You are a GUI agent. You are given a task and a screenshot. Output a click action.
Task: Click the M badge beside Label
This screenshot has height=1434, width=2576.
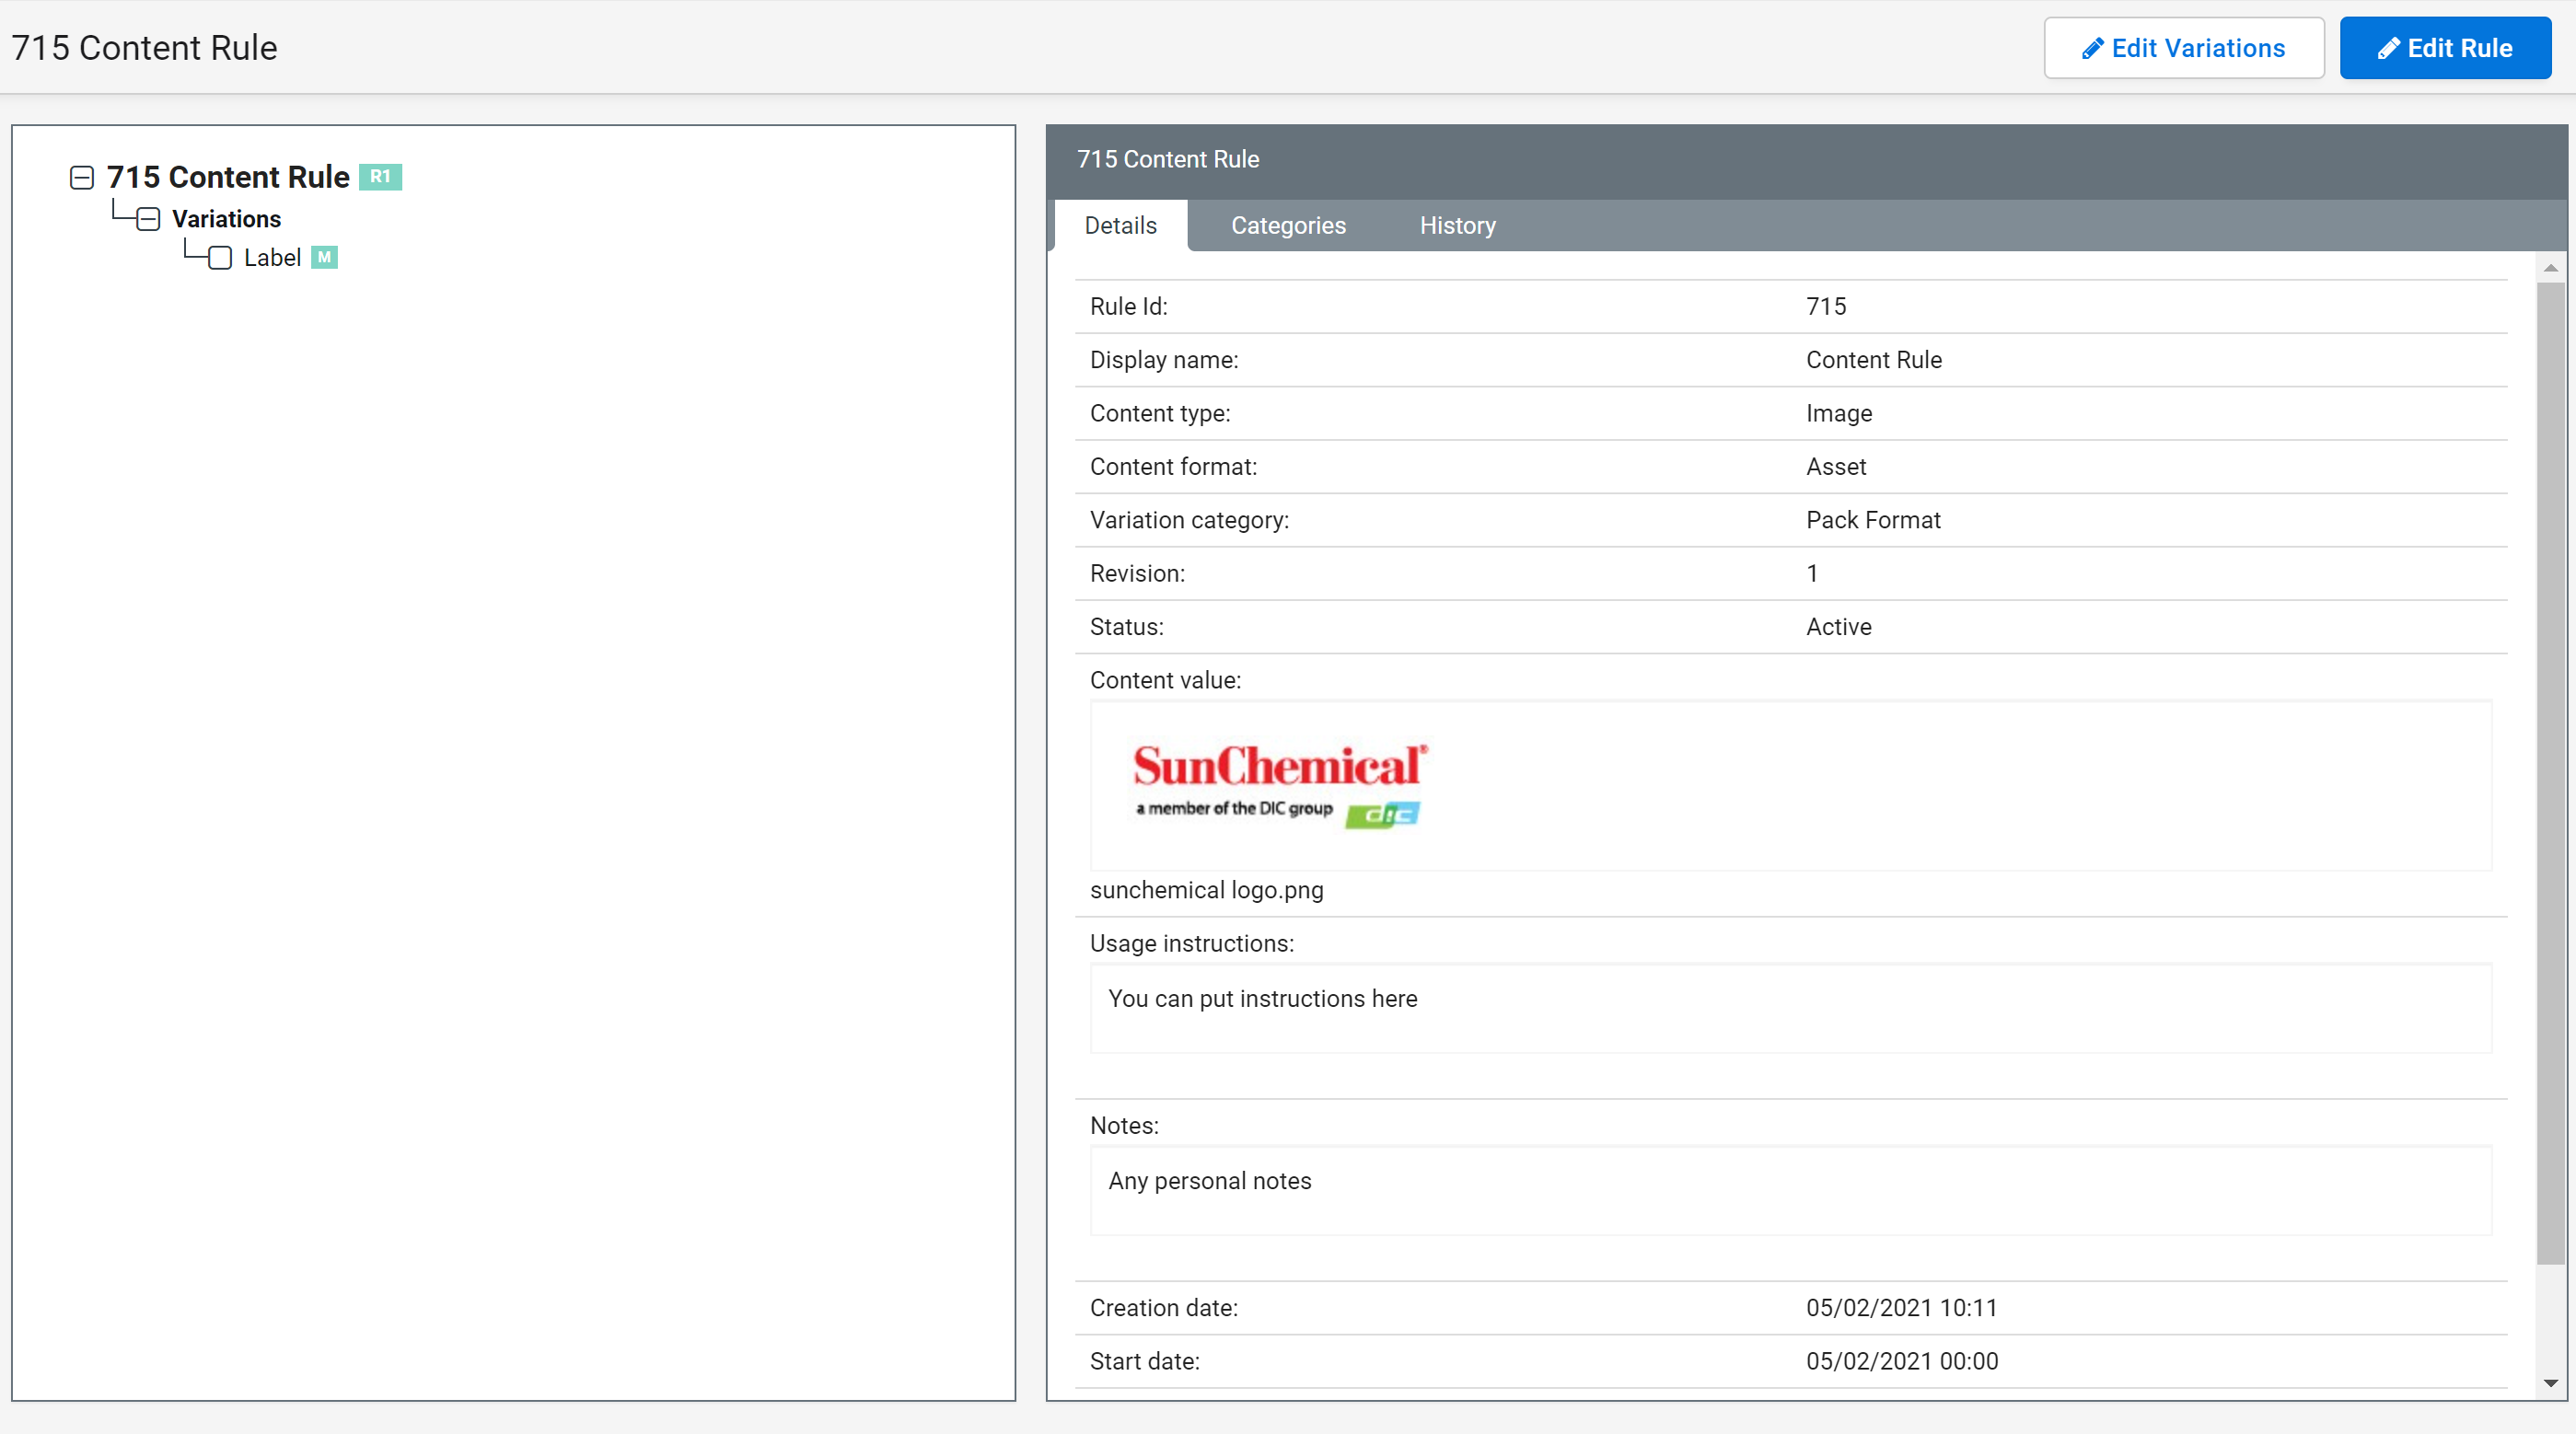324,257
